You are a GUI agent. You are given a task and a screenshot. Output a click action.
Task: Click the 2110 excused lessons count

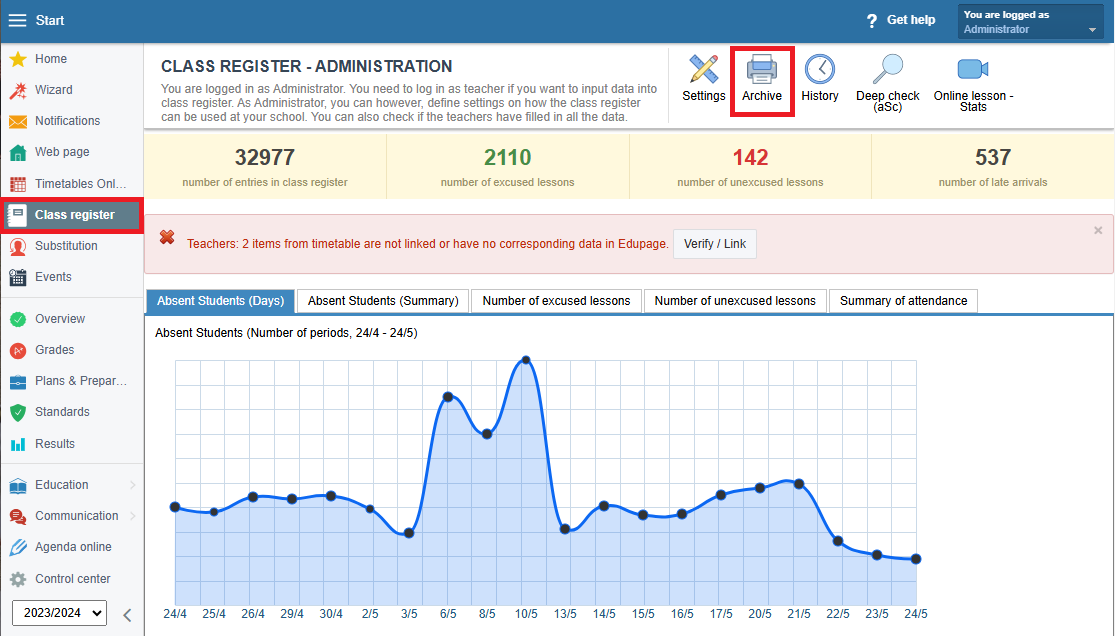pos(508,157)
